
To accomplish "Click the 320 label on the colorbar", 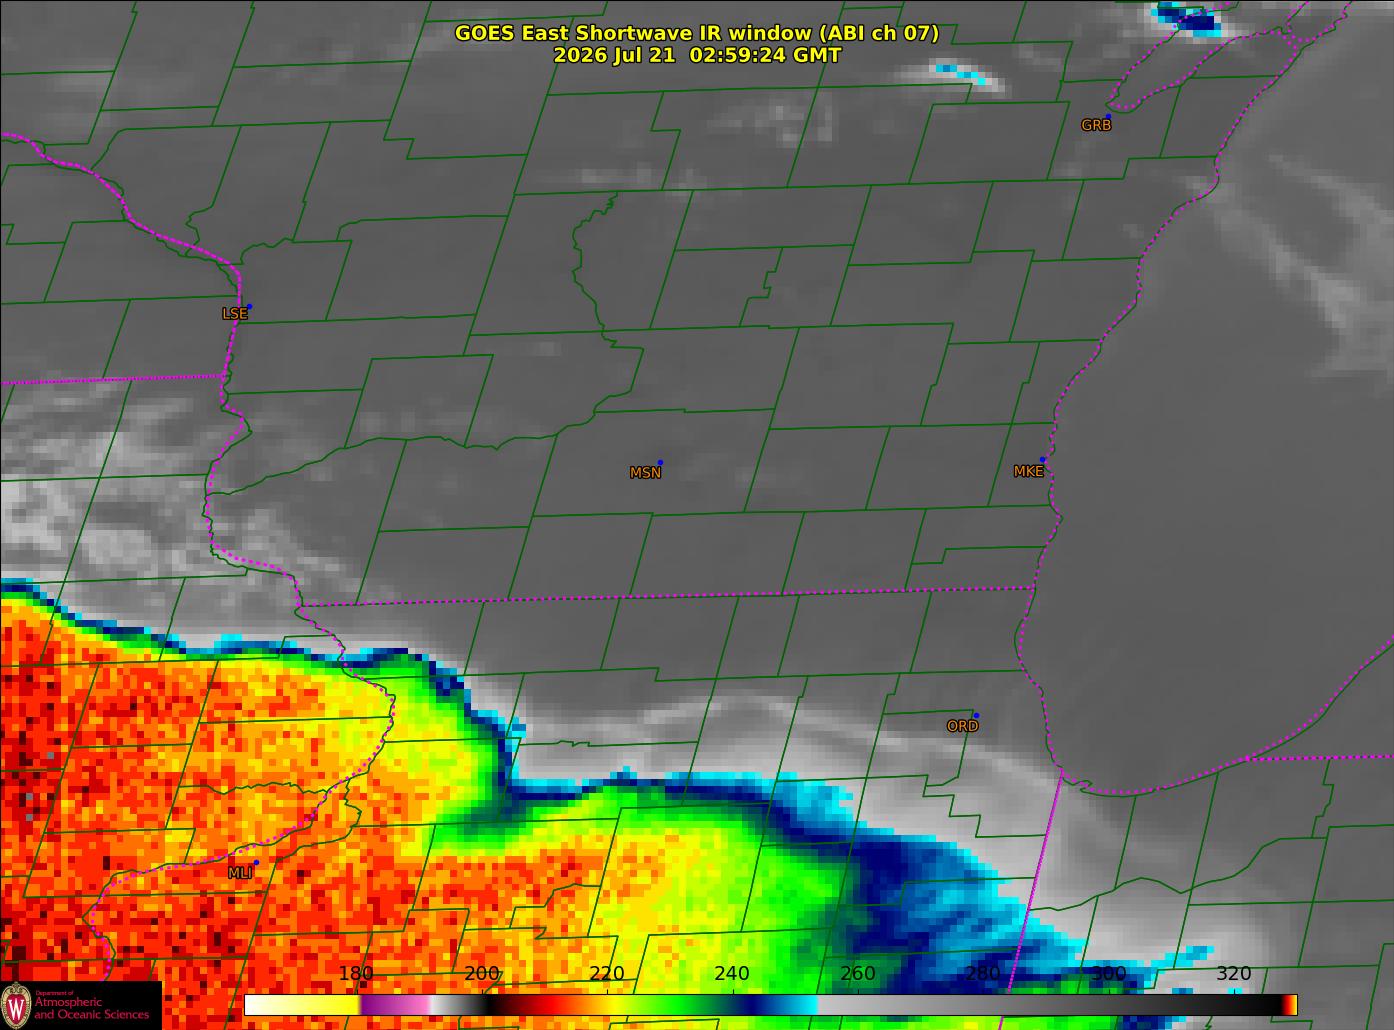I will click(x=1234, y=974).
